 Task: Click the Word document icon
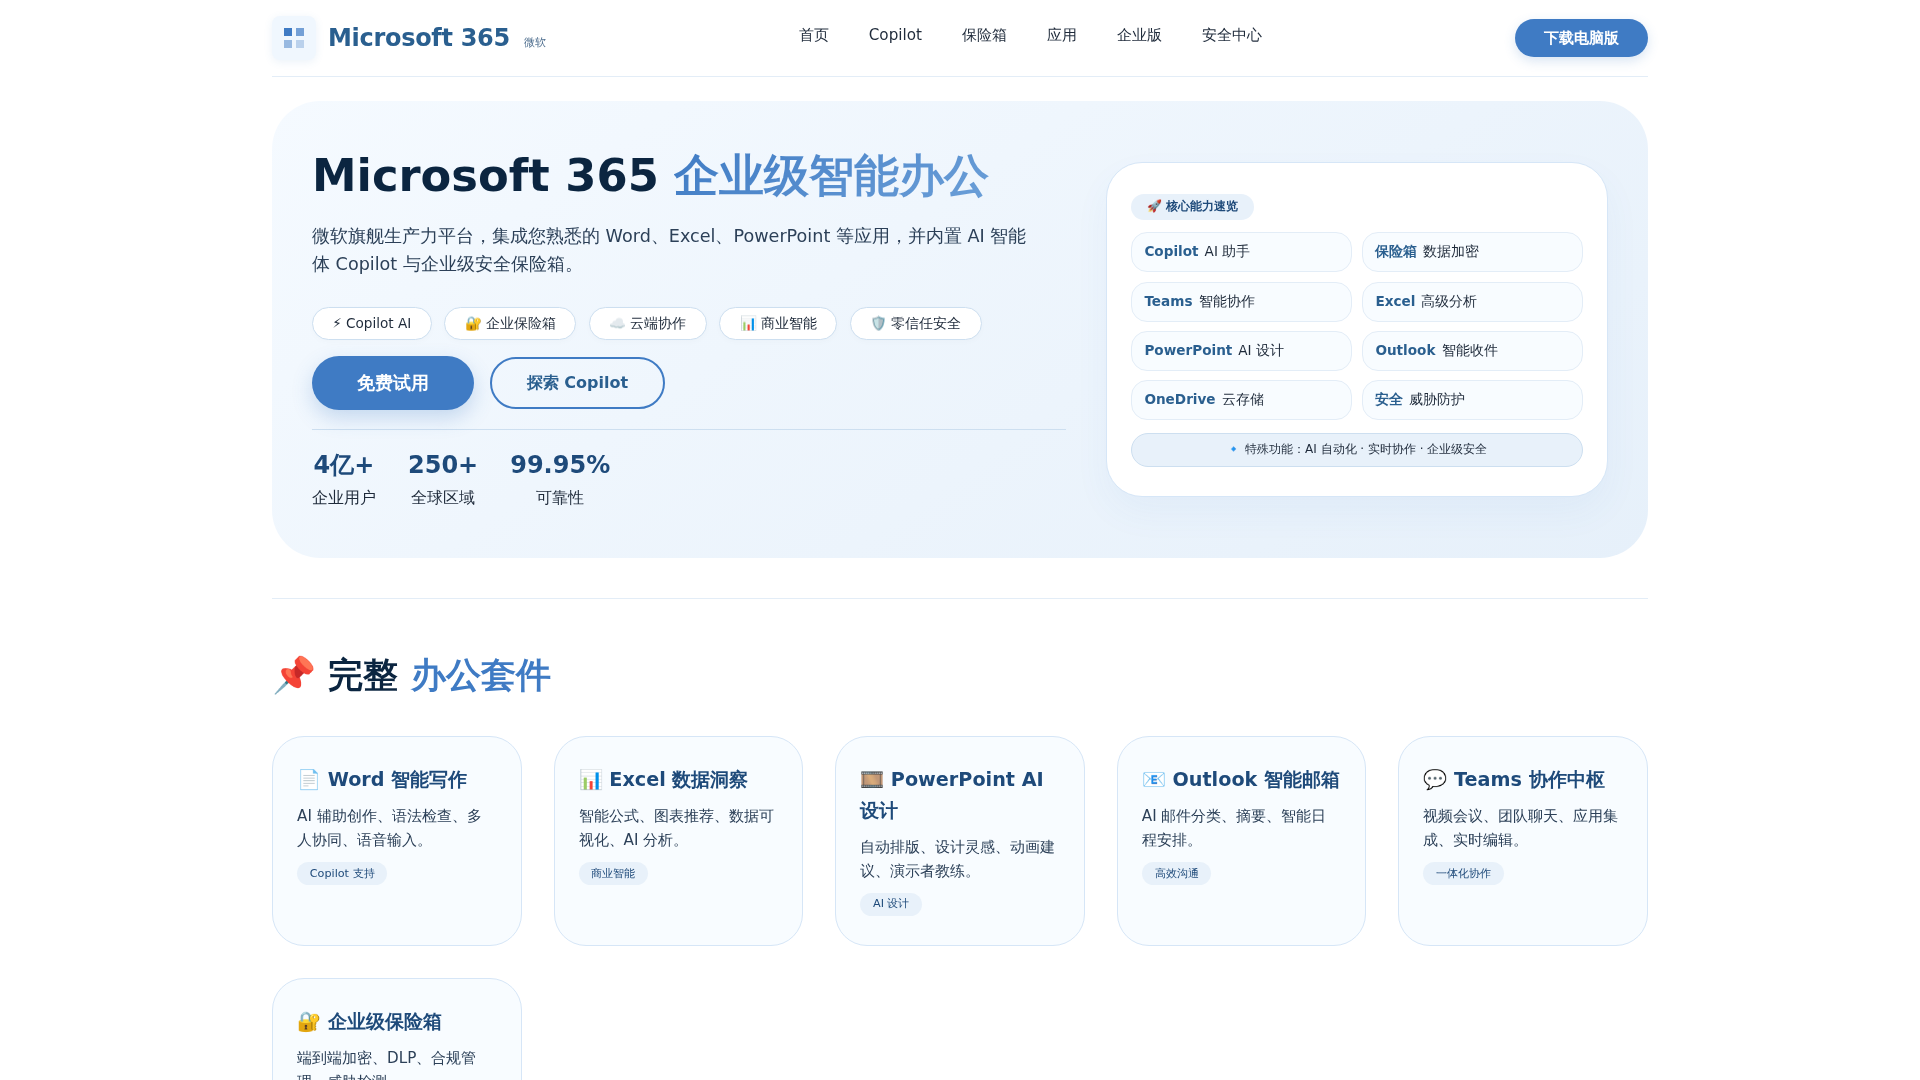309,780
